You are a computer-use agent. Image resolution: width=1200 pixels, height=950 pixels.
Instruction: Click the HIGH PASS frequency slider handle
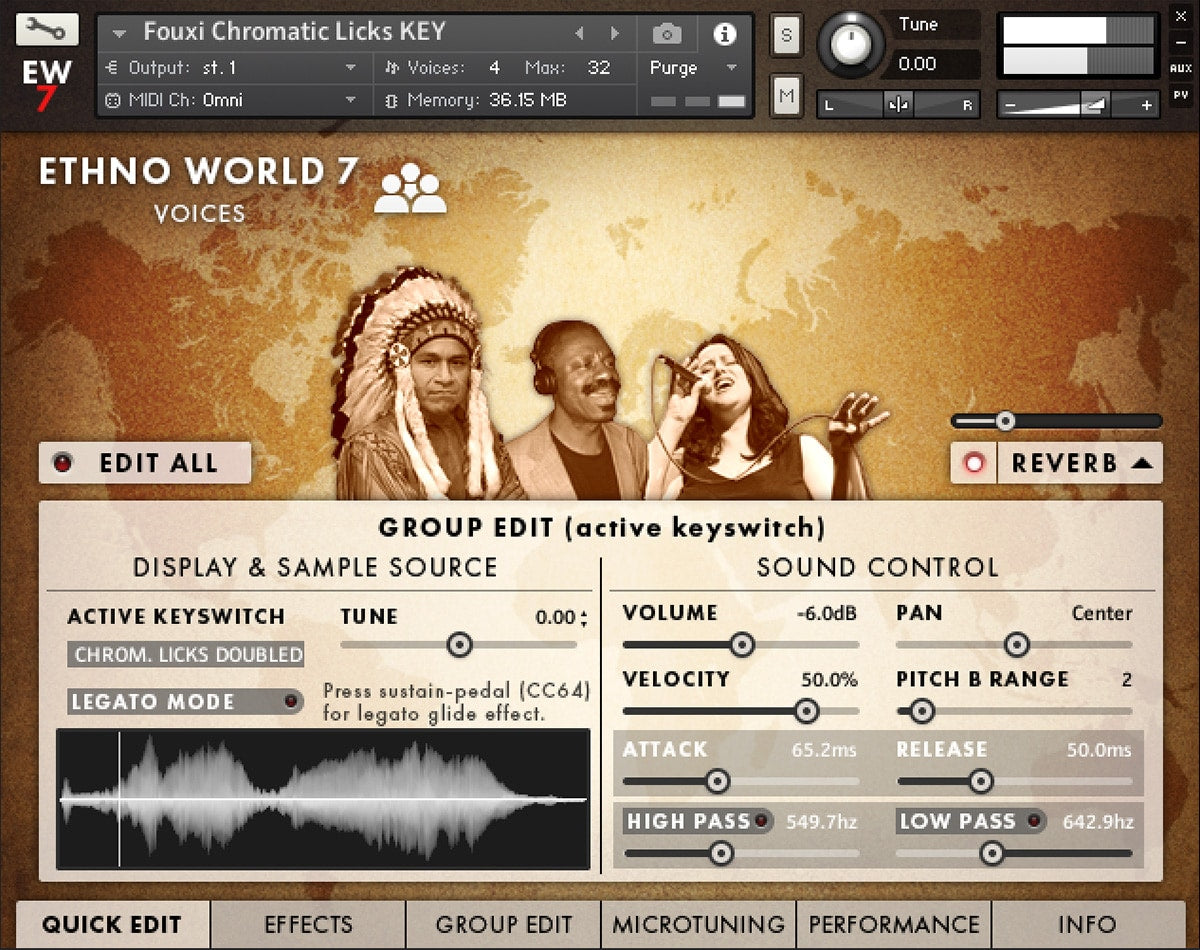click(720, 853)
